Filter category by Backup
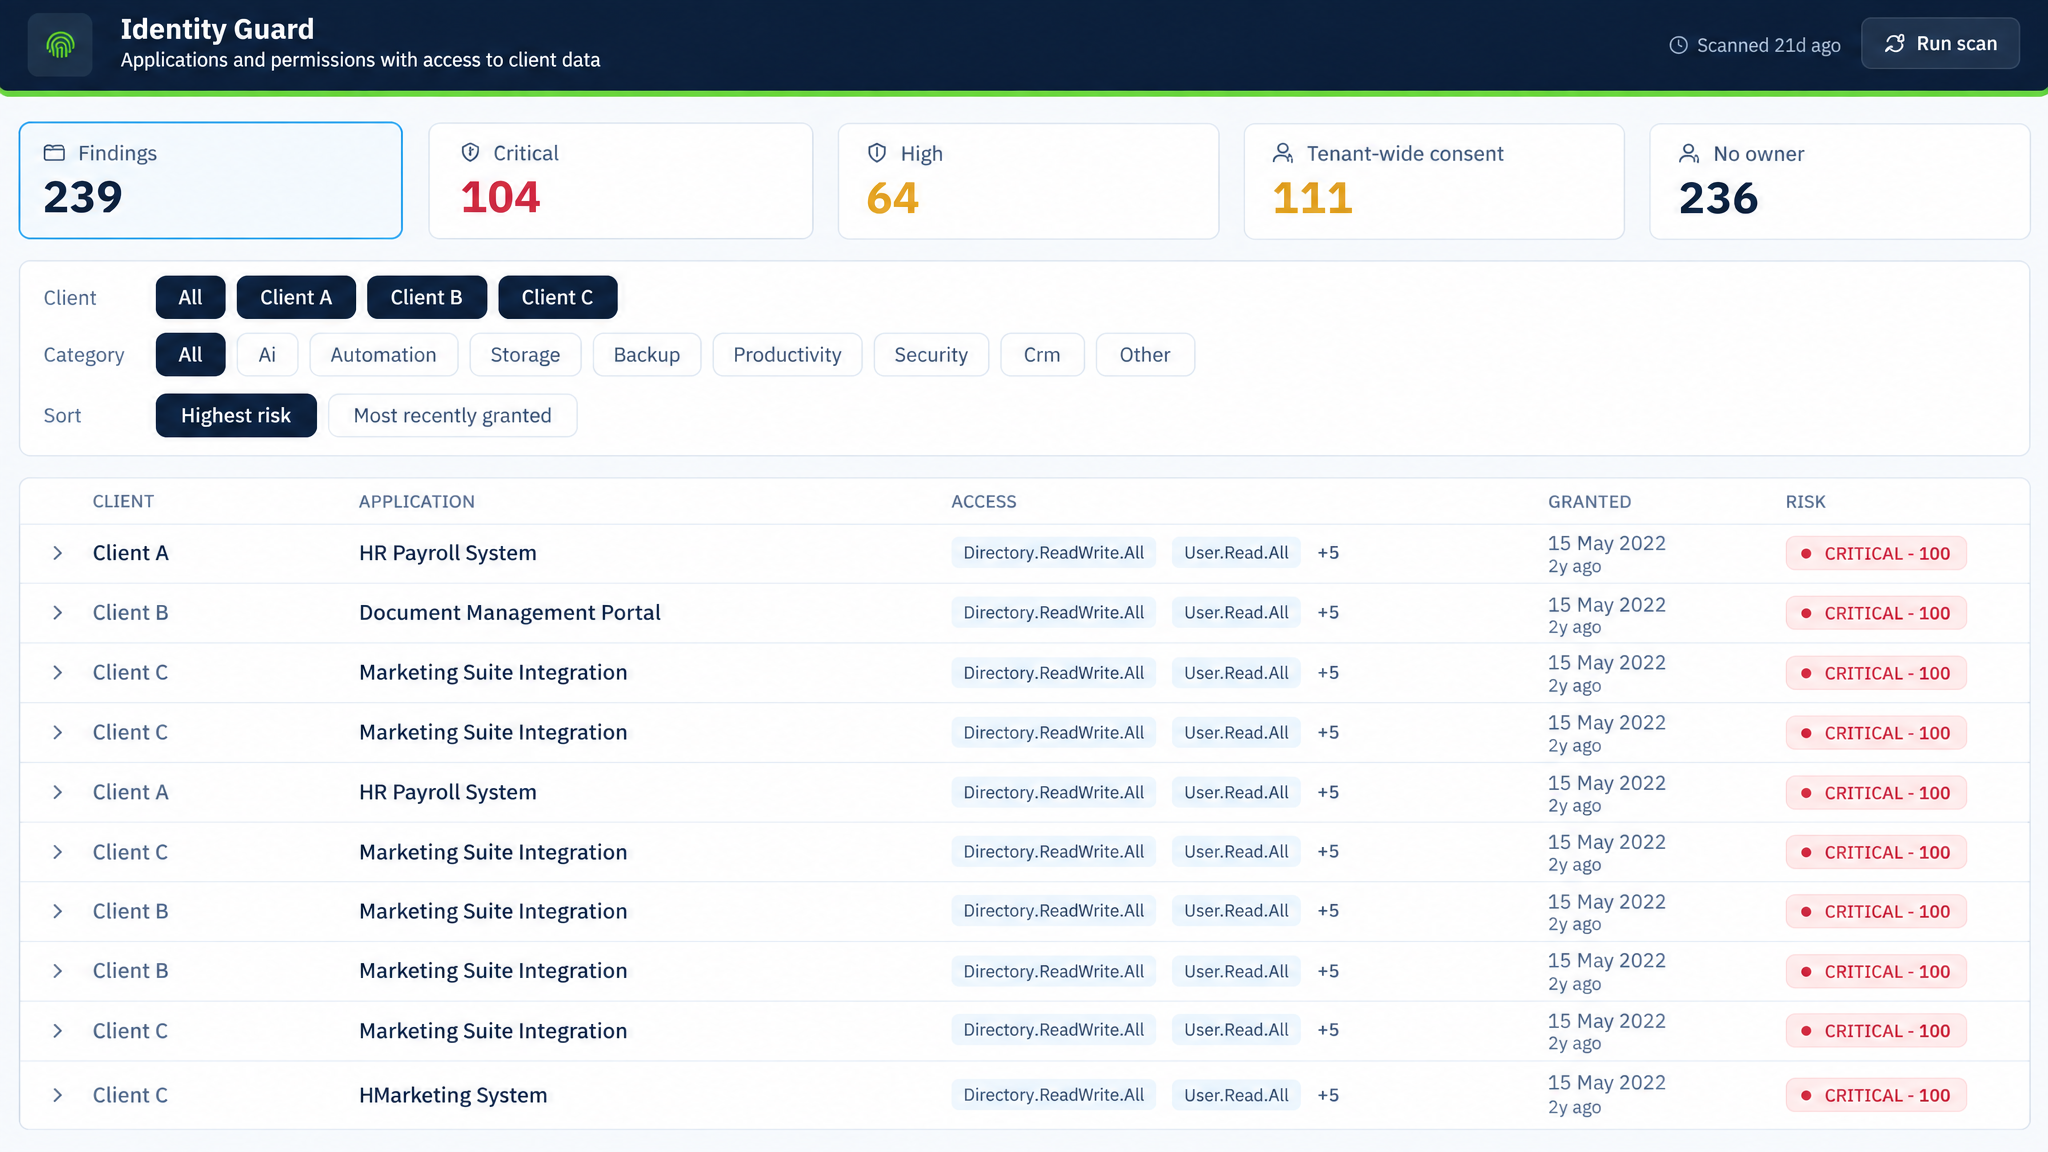This screenshot has width=2048, height=1152. pyautogui.click(x=647, y=355)
